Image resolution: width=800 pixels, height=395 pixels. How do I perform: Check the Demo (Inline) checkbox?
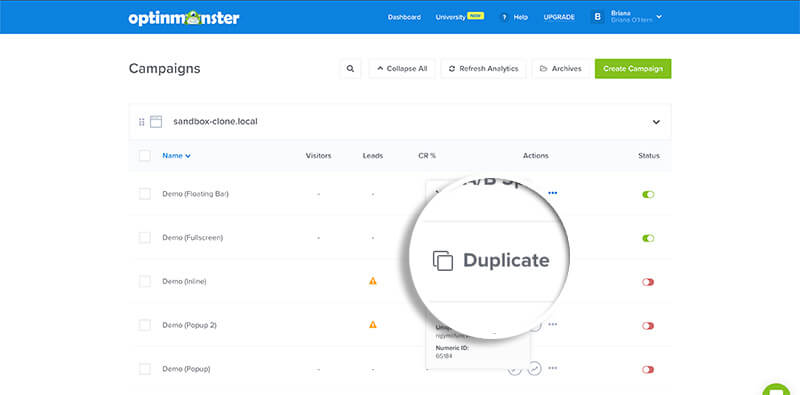click(145, 281)
